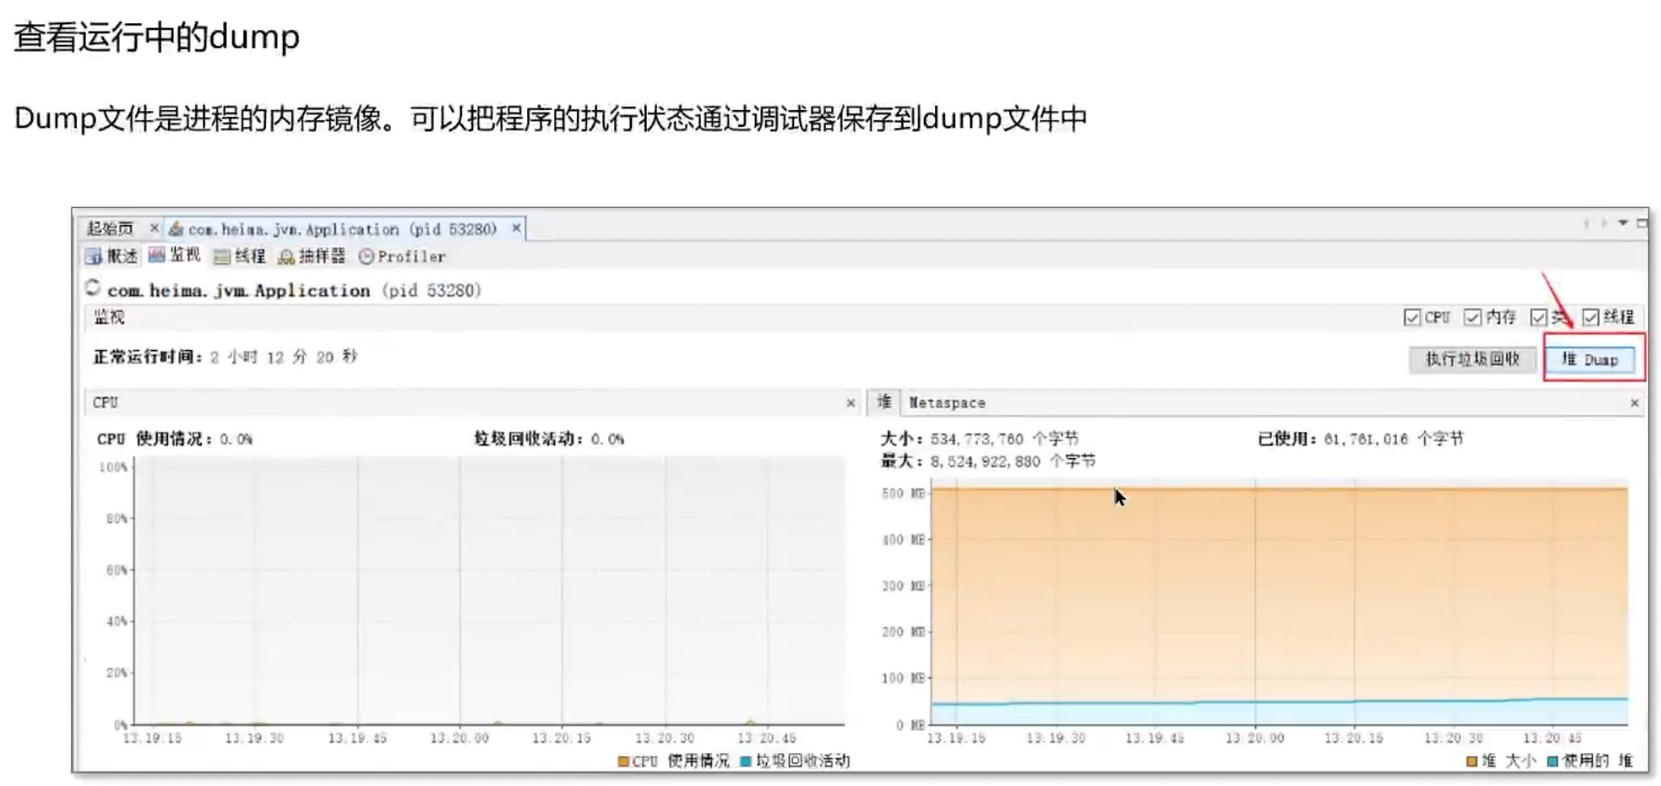Open the Profiler sub-tab
The width and height of the screenshot is (1661, 786).
click(402, 257)
